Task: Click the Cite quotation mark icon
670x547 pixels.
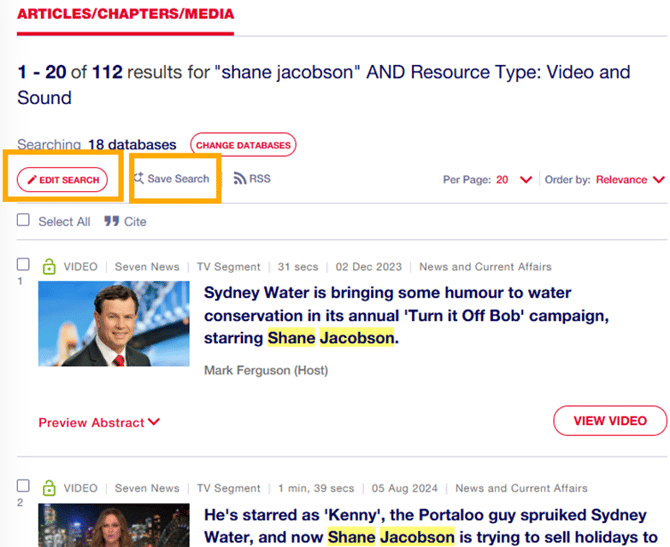Action: point(111,221)
